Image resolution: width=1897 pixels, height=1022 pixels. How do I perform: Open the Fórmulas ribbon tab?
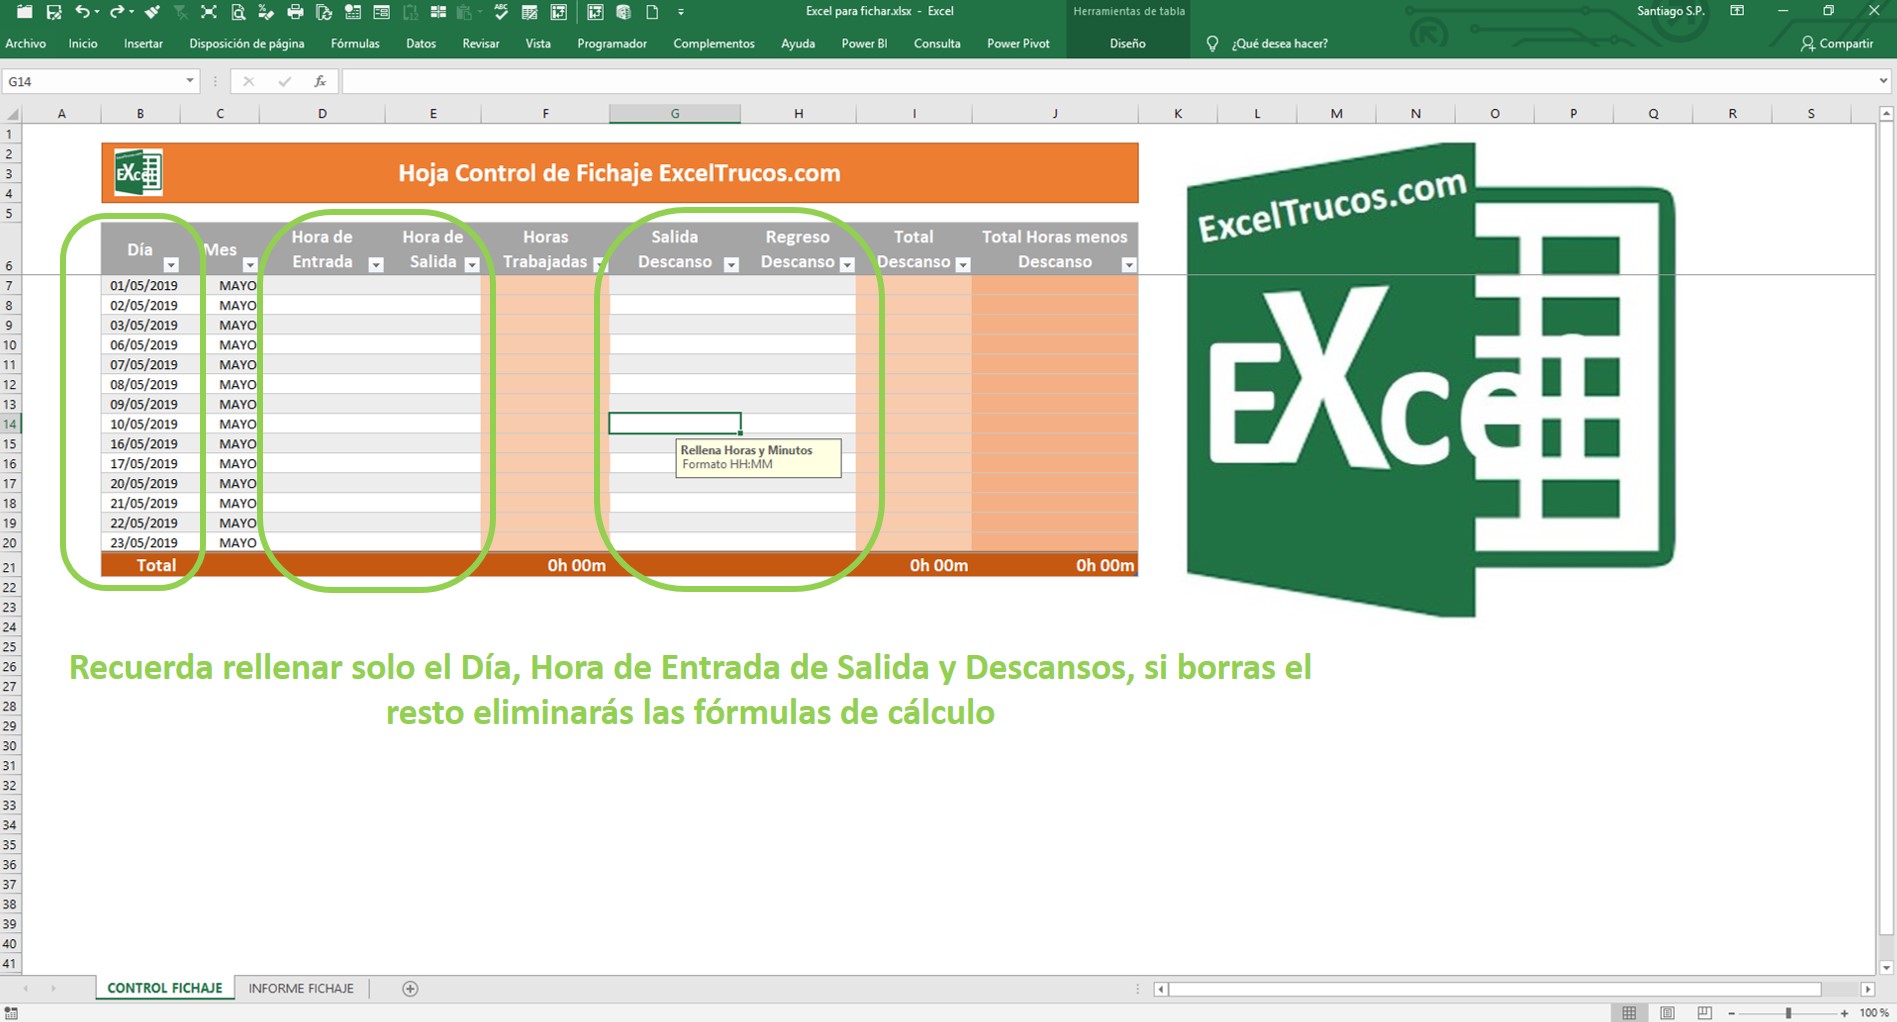[x=354, y=43]
